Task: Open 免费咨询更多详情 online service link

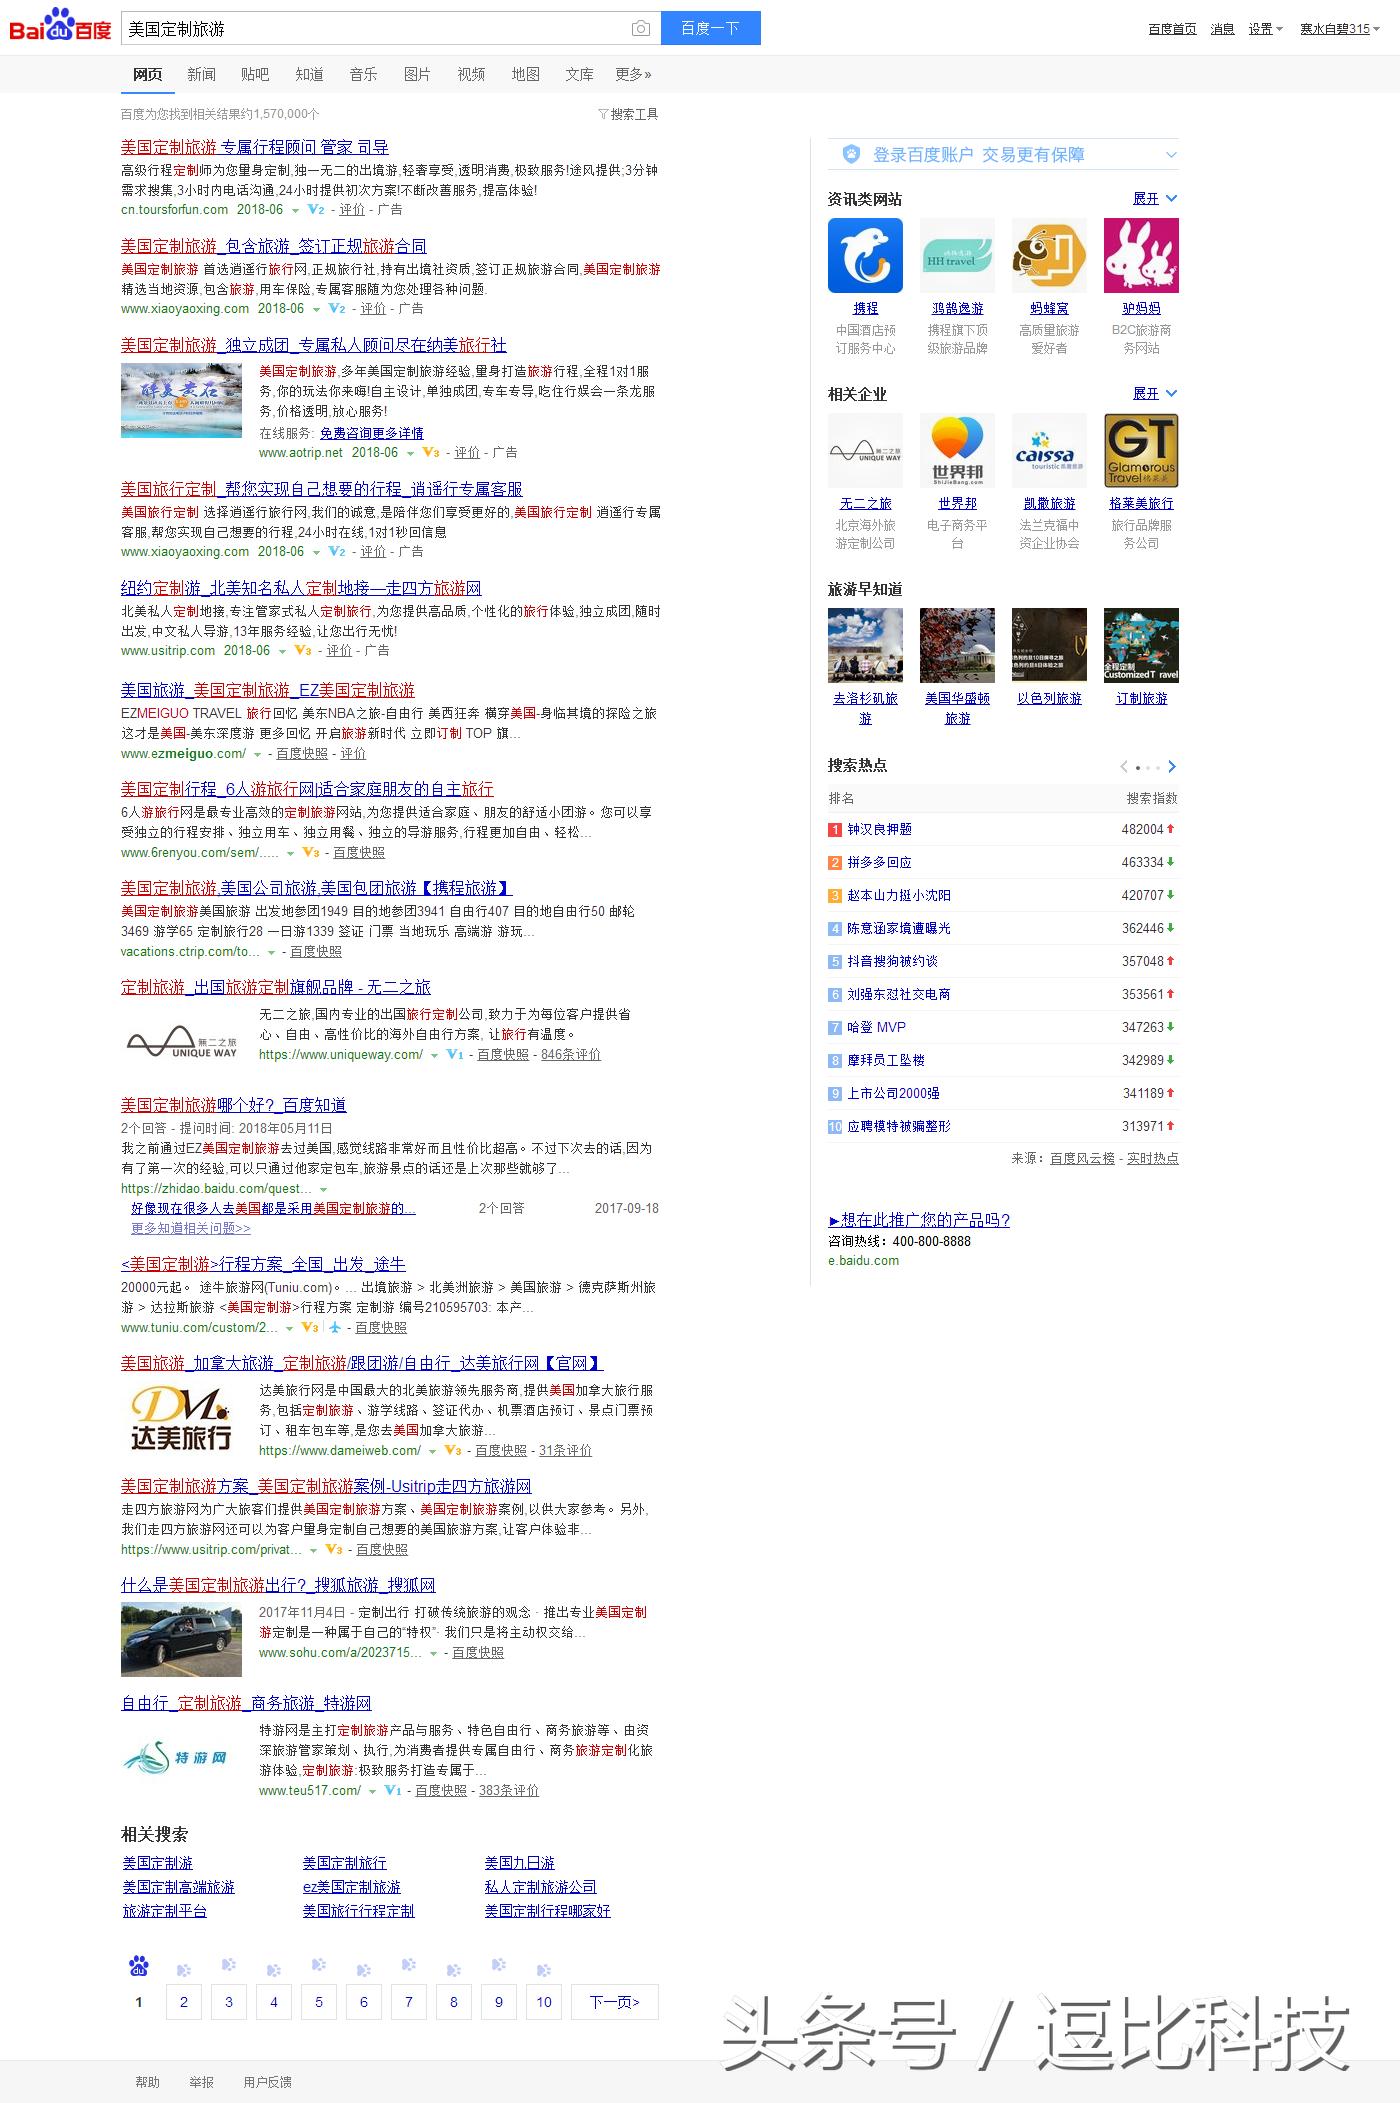Action: 372,434
